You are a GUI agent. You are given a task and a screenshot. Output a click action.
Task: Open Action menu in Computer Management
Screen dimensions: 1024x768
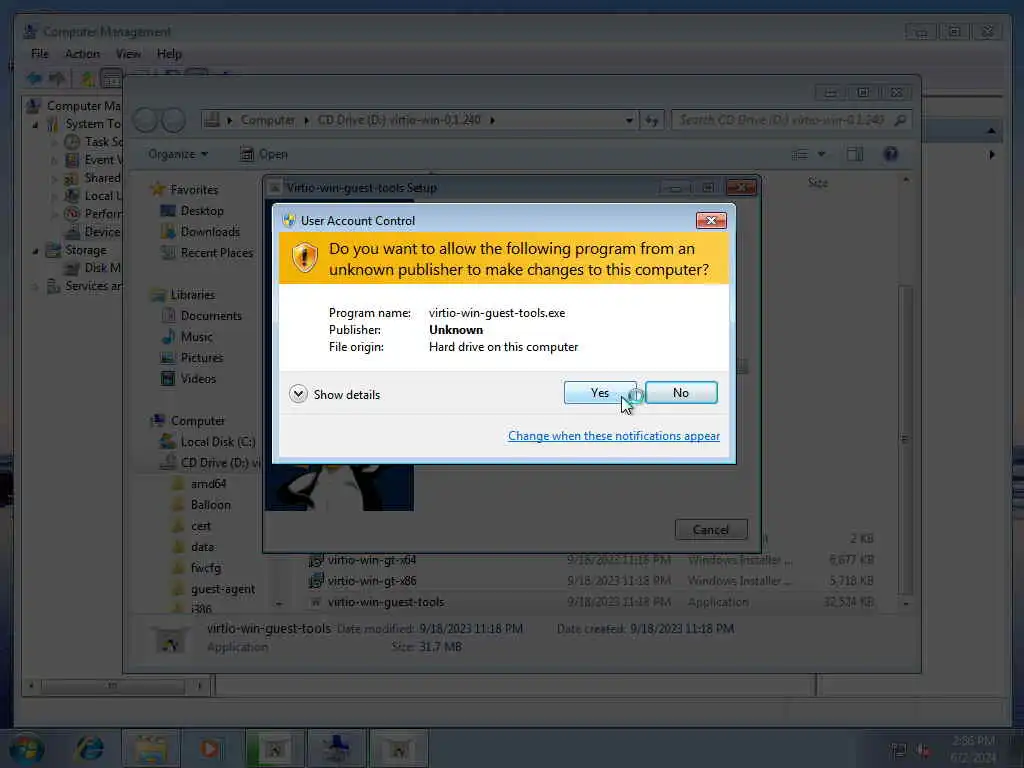point(82,54)
